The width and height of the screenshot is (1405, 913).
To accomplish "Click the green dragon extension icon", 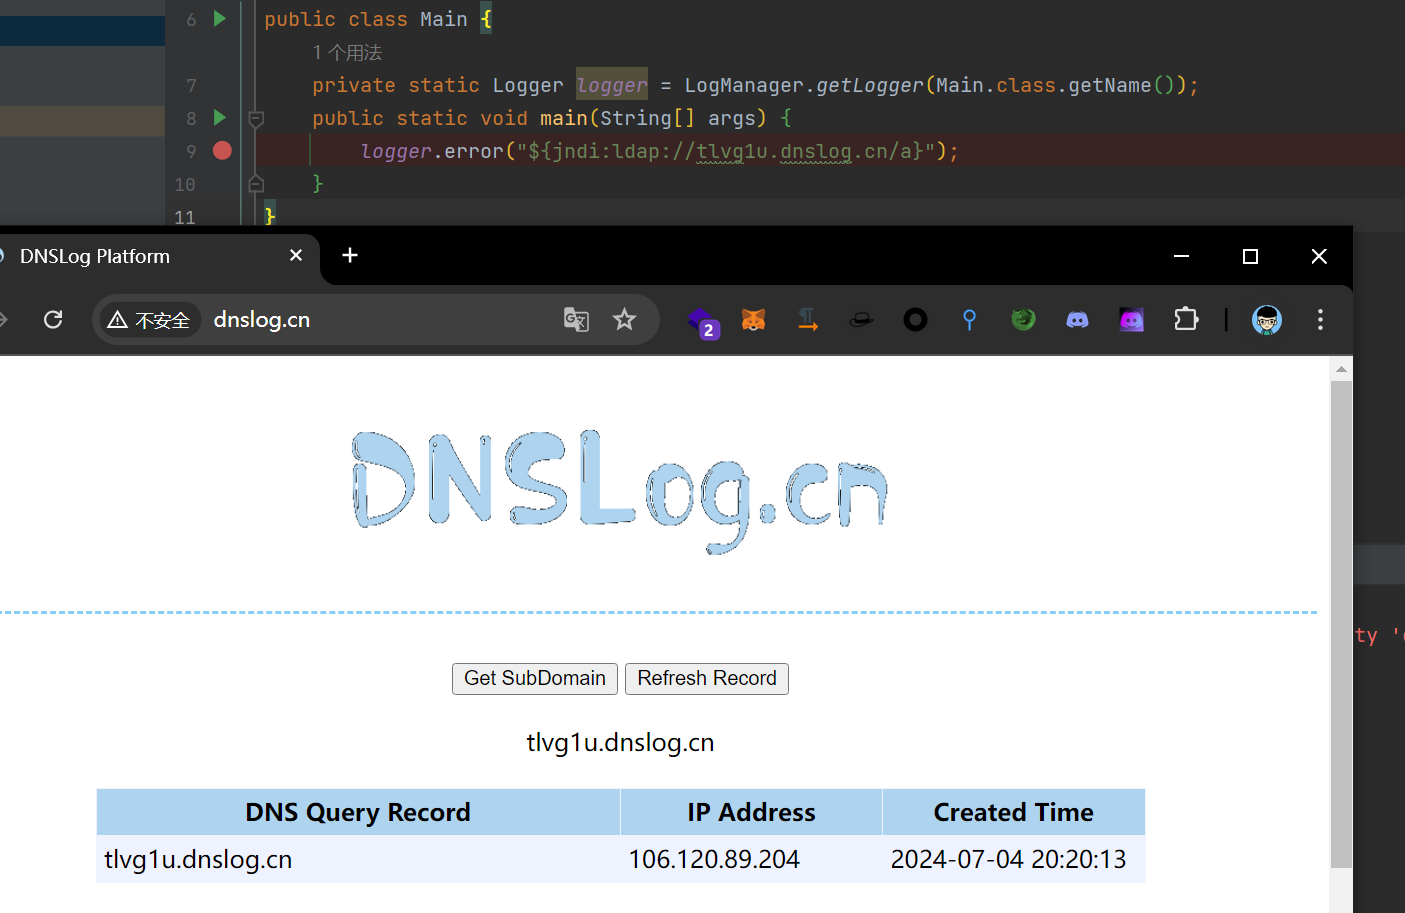I will (x=1023, y=320).
